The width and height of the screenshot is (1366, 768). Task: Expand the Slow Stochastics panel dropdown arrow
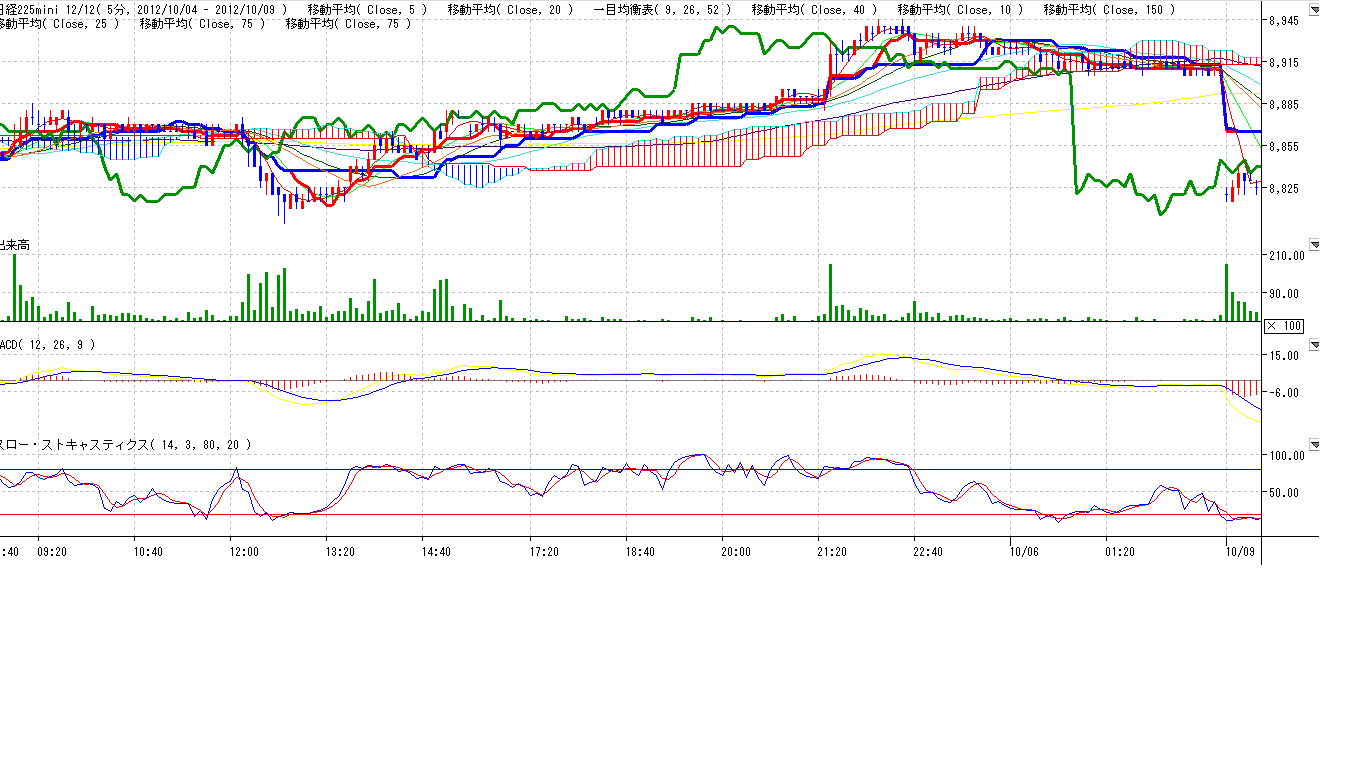(1314, 444)
